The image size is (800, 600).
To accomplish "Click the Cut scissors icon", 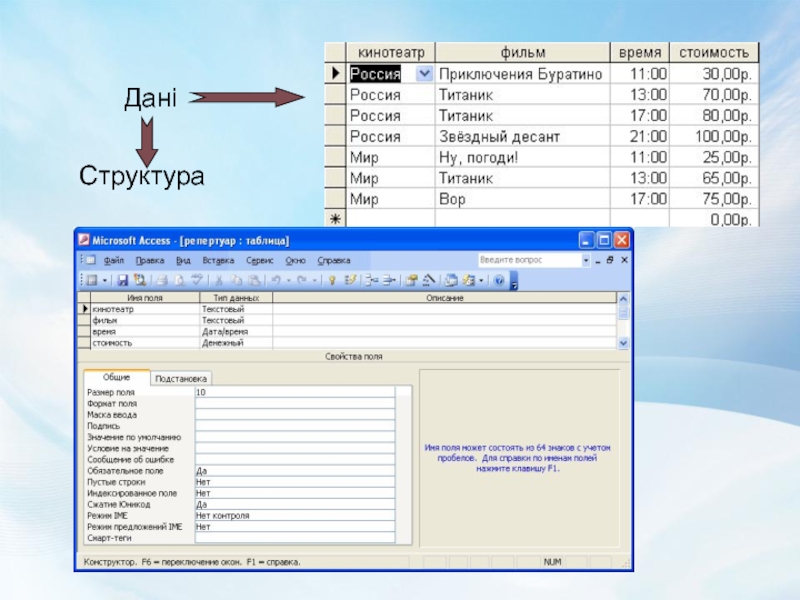I will 217,281.
